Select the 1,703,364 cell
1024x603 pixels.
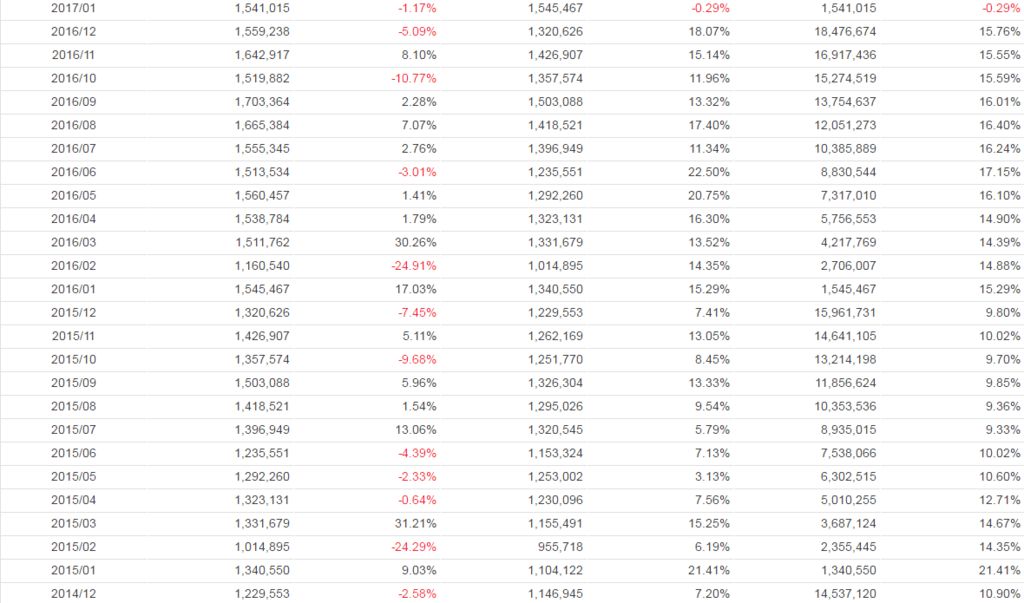coord(262,101)
